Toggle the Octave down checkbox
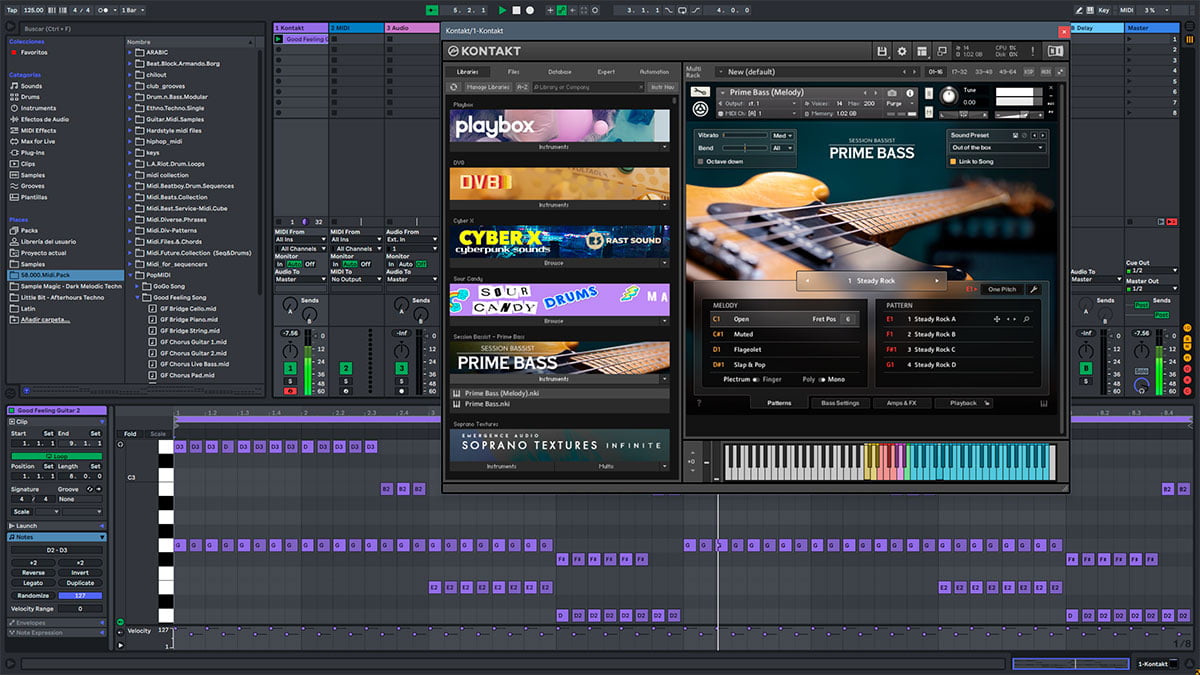The height and width of the screenshot is (675, 1200). pyautogui.click(x=700, y=161)
